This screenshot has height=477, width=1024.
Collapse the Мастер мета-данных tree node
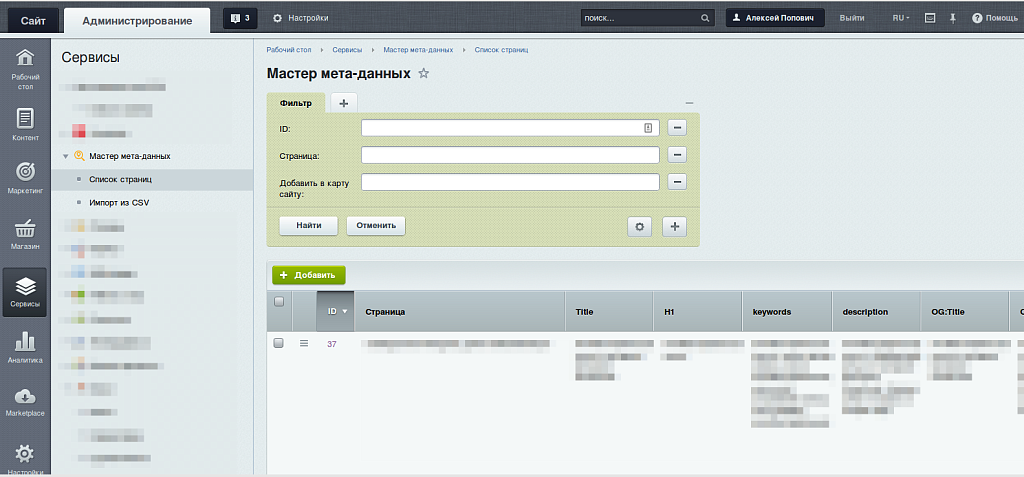pyautogui.click(x=65, y=156)
